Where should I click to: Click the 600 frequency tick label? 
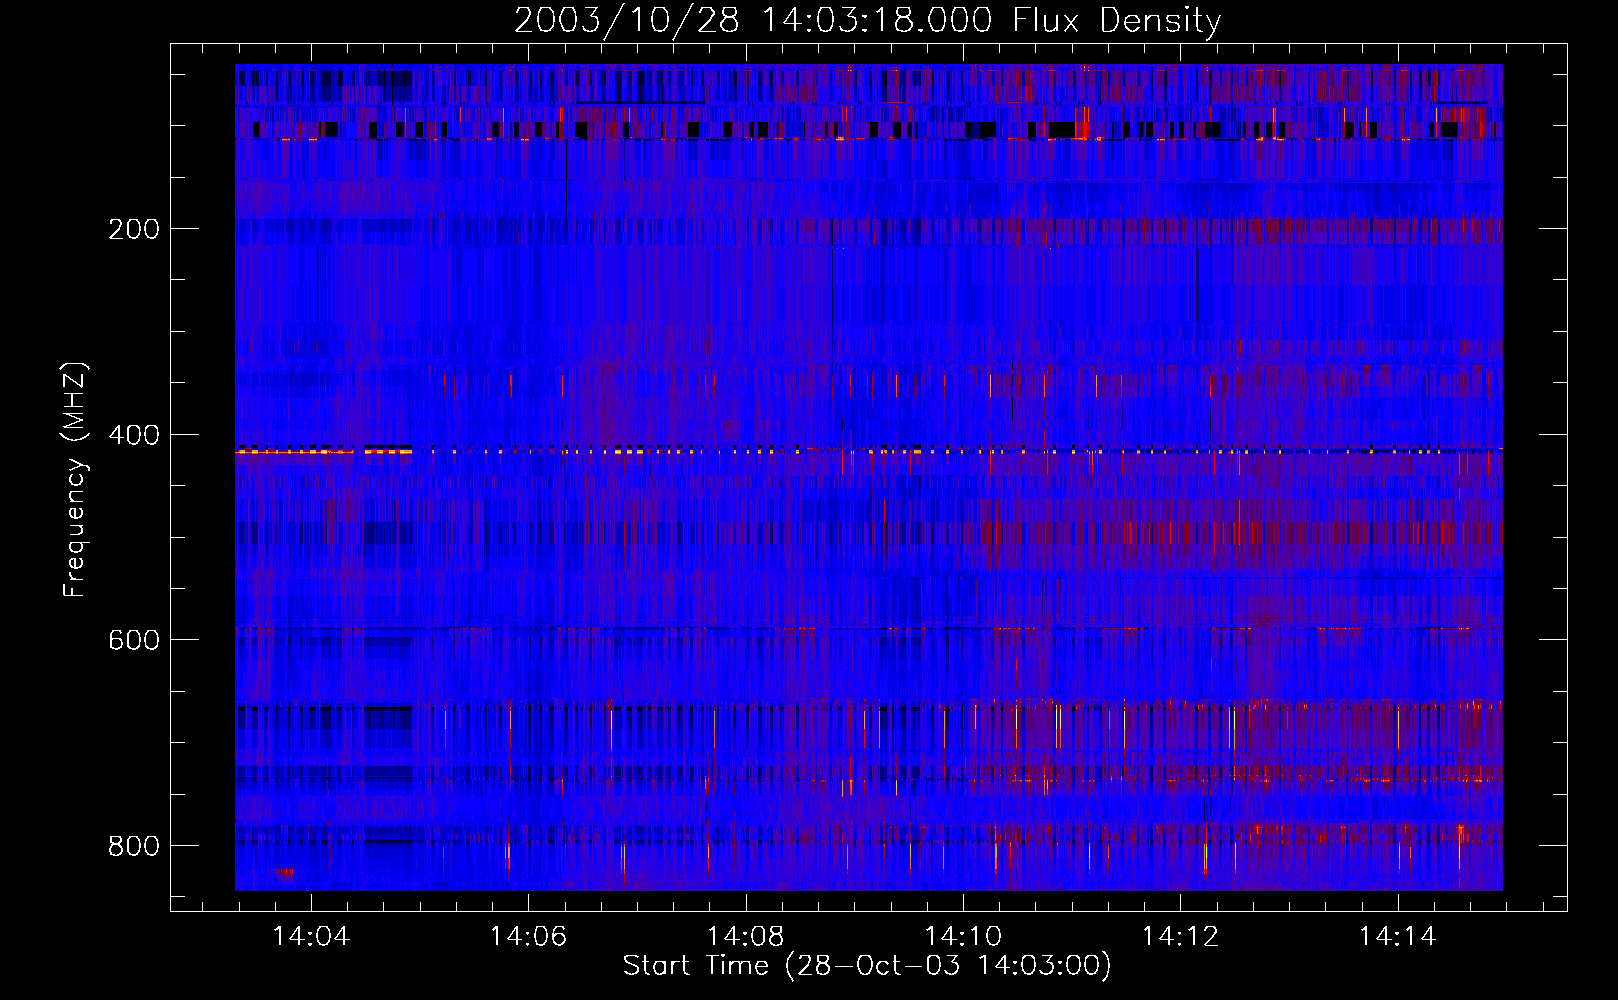[134, 640]
